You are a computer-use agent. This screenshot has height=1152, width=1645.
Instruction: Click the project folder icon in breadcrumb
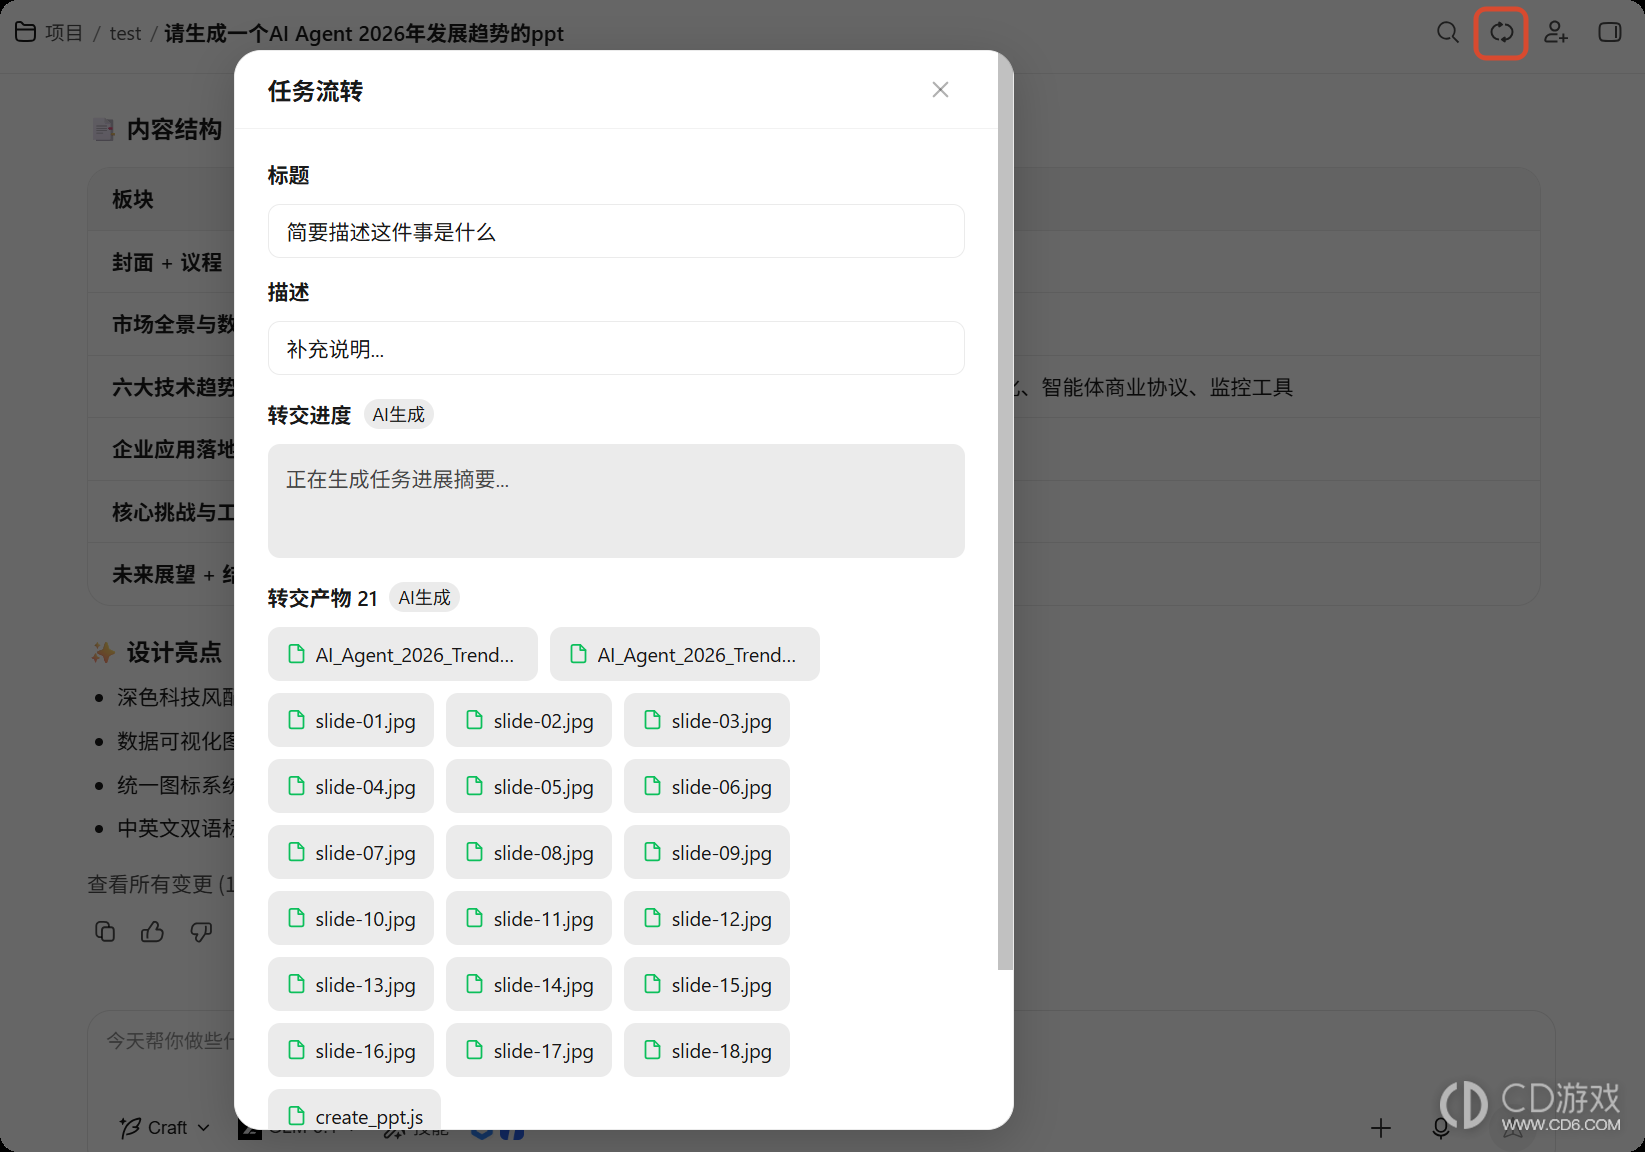pyautogui.click(x=26, y=33)
